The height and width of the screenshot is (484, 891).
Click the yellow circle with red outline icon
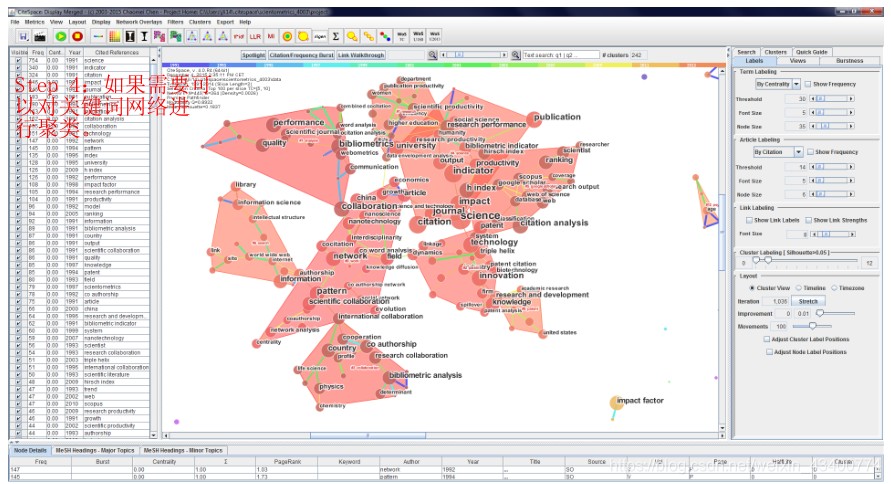(x=303, y=36)
